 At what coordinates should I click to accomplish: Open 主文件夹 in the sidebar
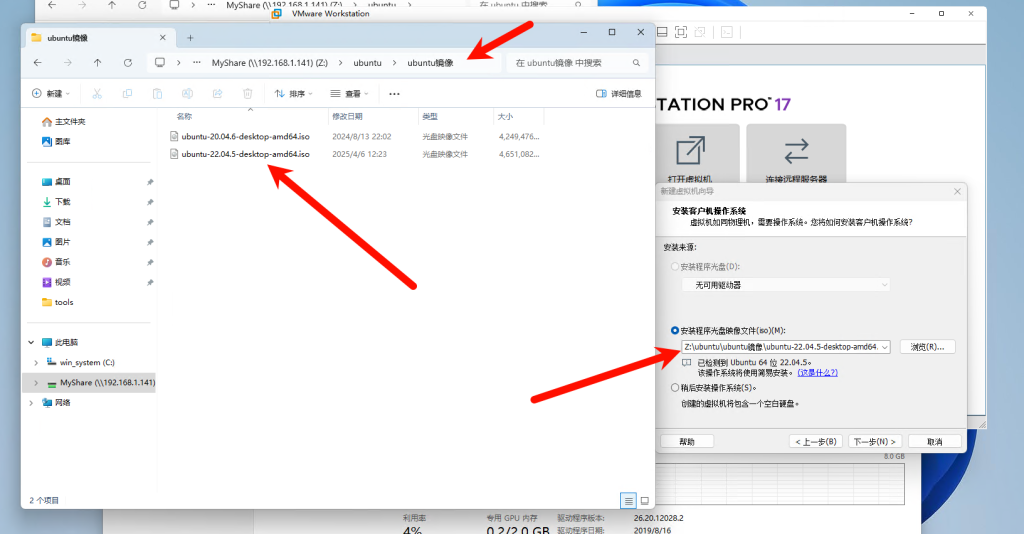point(63,121)
